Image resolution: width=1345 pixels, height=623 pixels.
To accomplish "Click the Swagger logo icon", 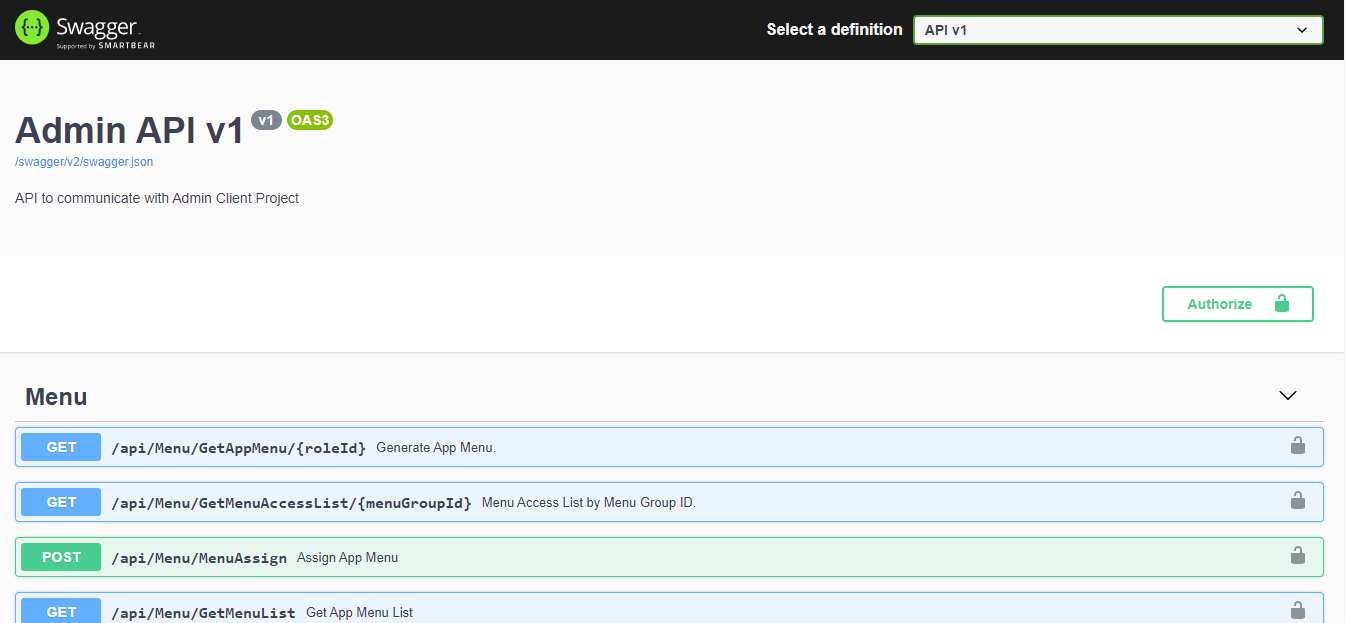I will (x=32, y=28).
